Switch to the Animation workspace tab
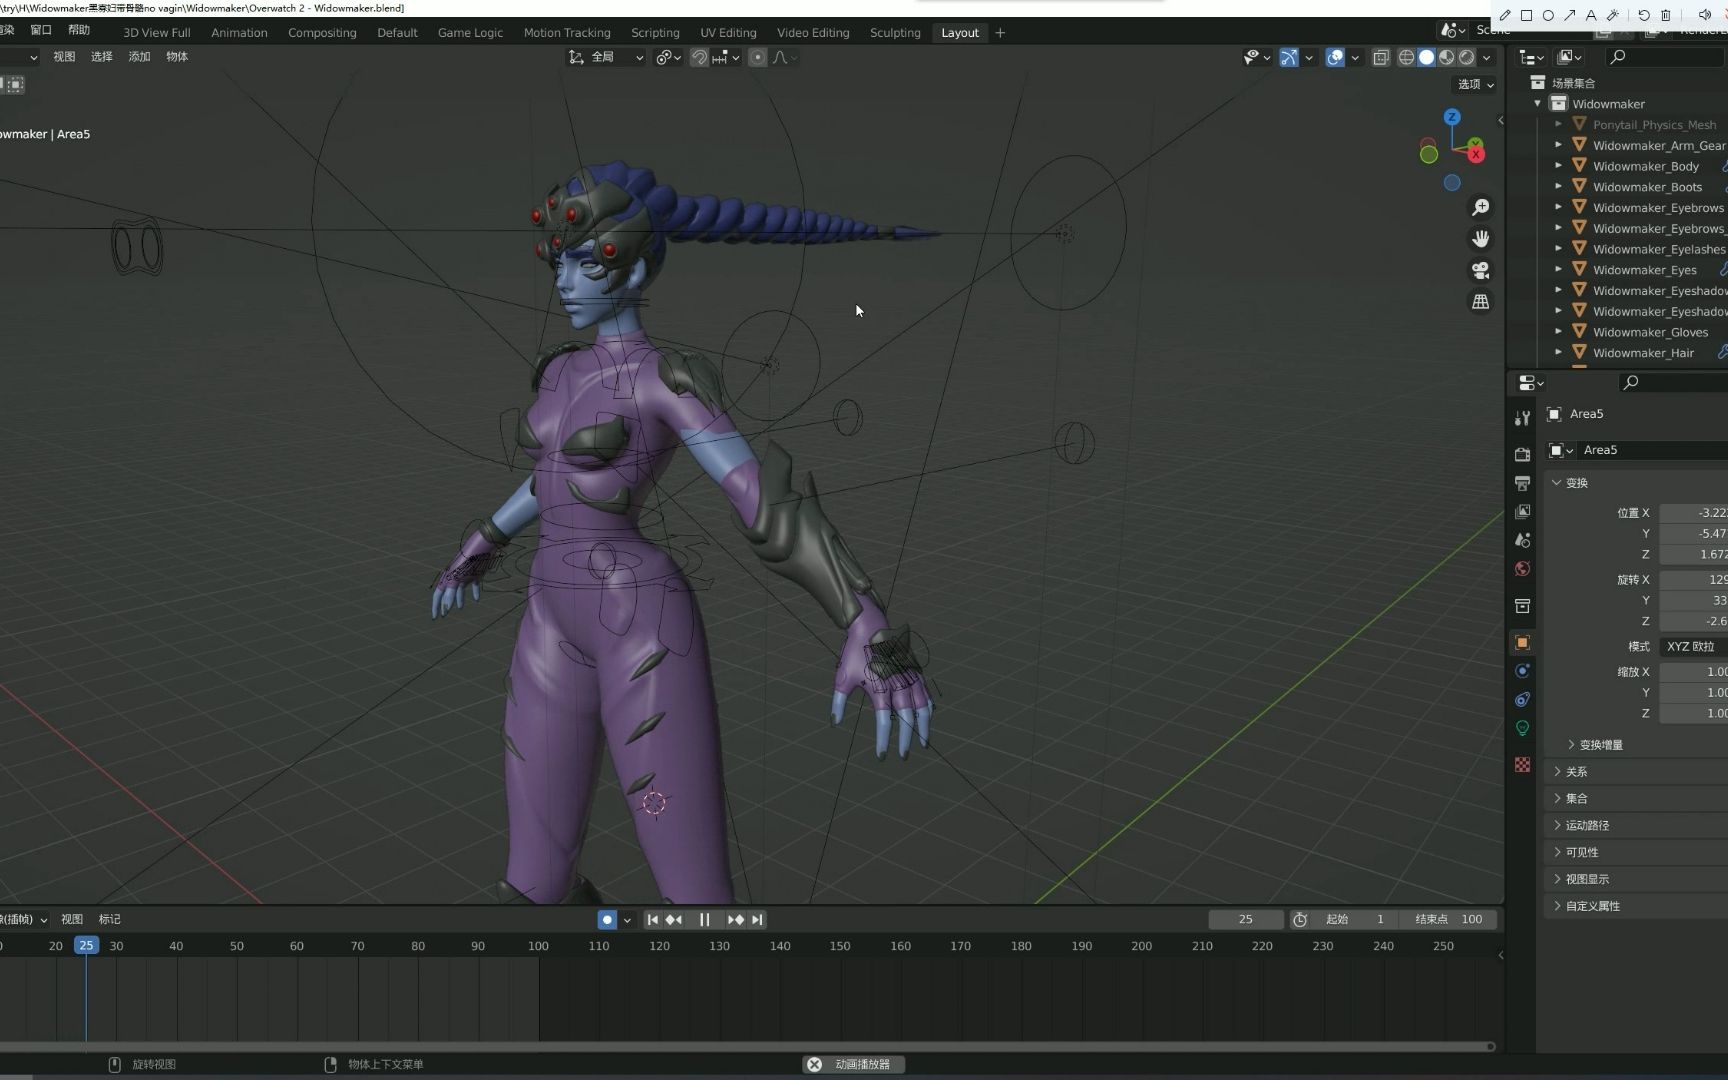 pyautogui.click(x=239, y=32)
